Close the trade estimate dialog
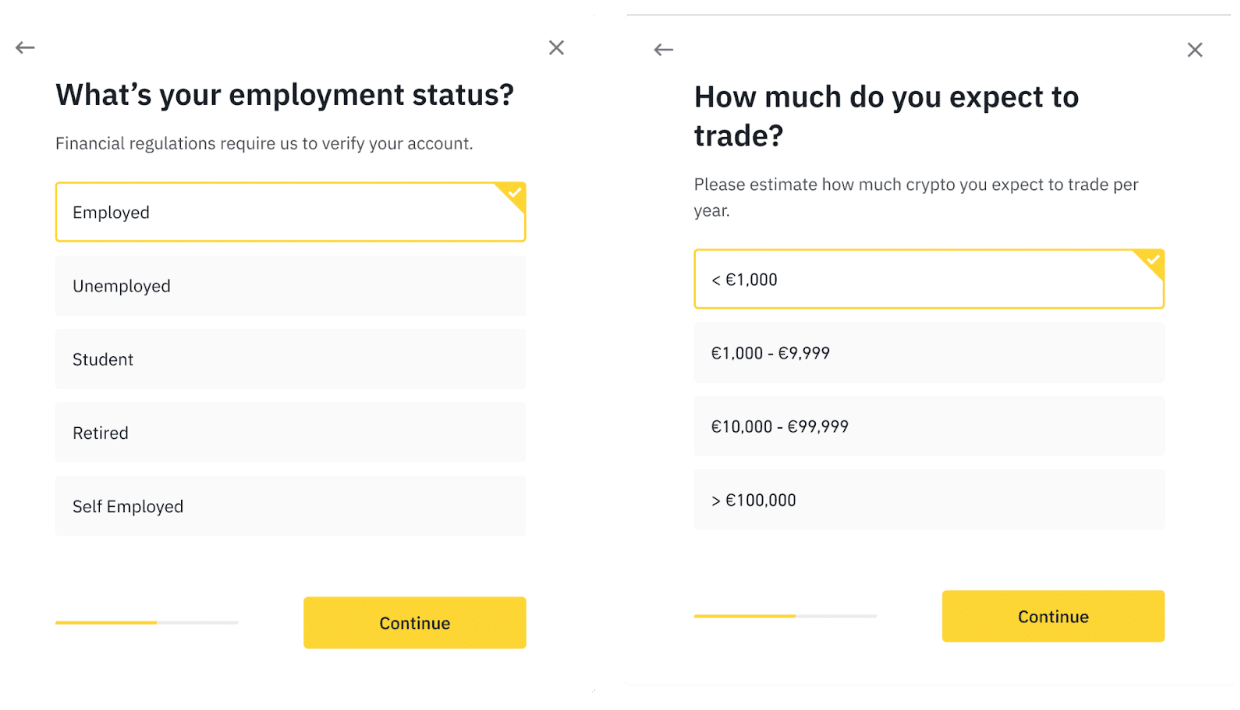The image size is (1240, 710). tap(1195, 49)
